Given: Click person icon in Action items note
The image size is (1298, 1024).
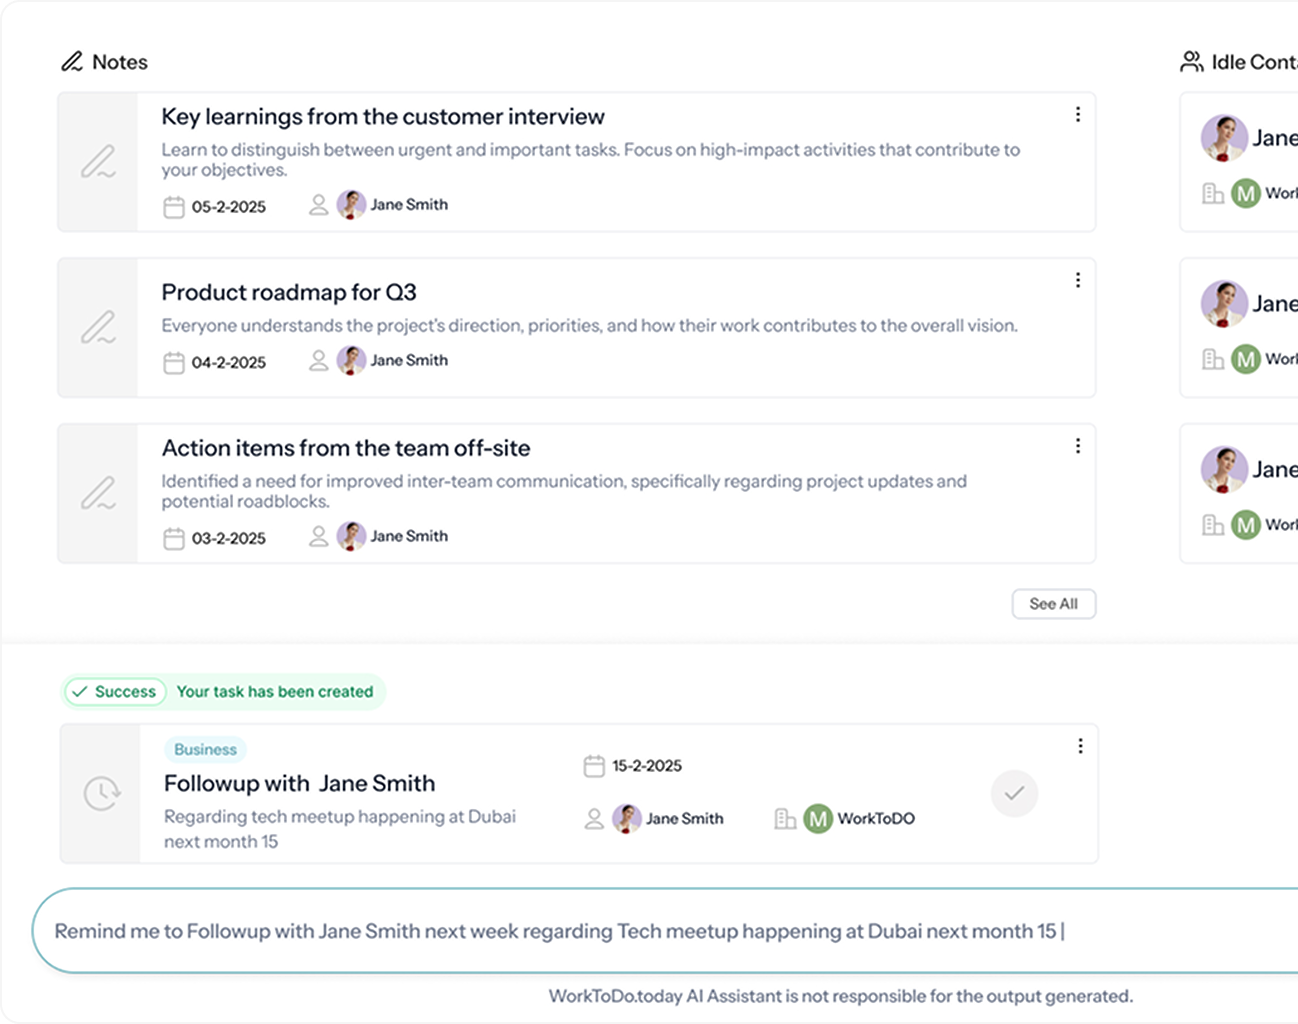Looking at the screenshot, I should [318, 536].
